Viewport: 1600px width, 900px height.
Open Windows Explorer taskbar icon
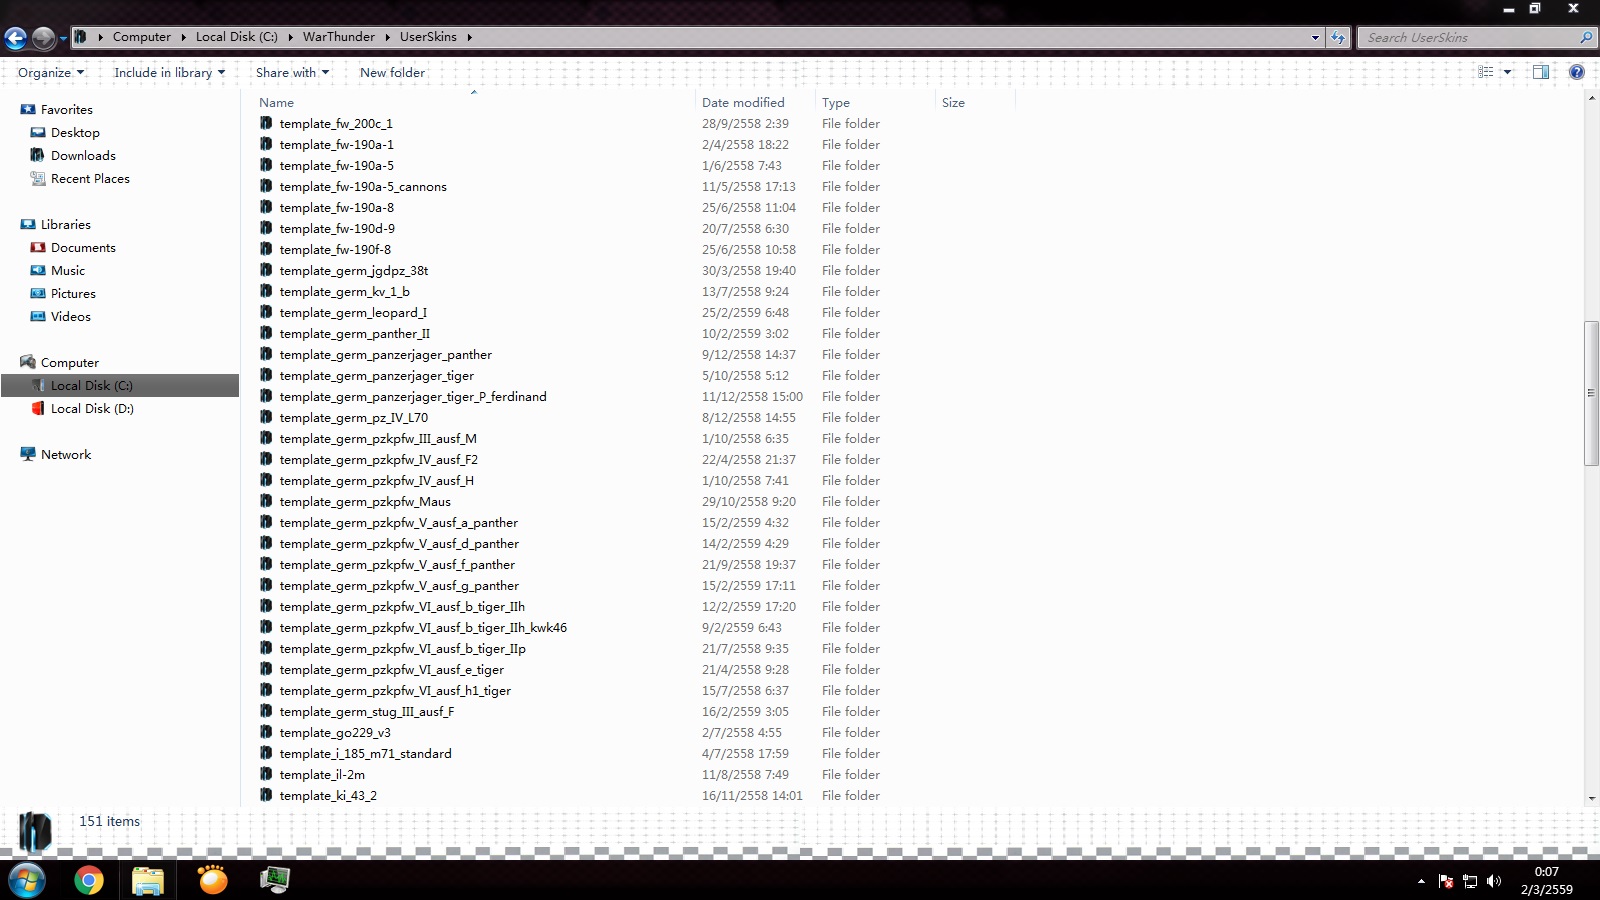(x=148, y=880)
